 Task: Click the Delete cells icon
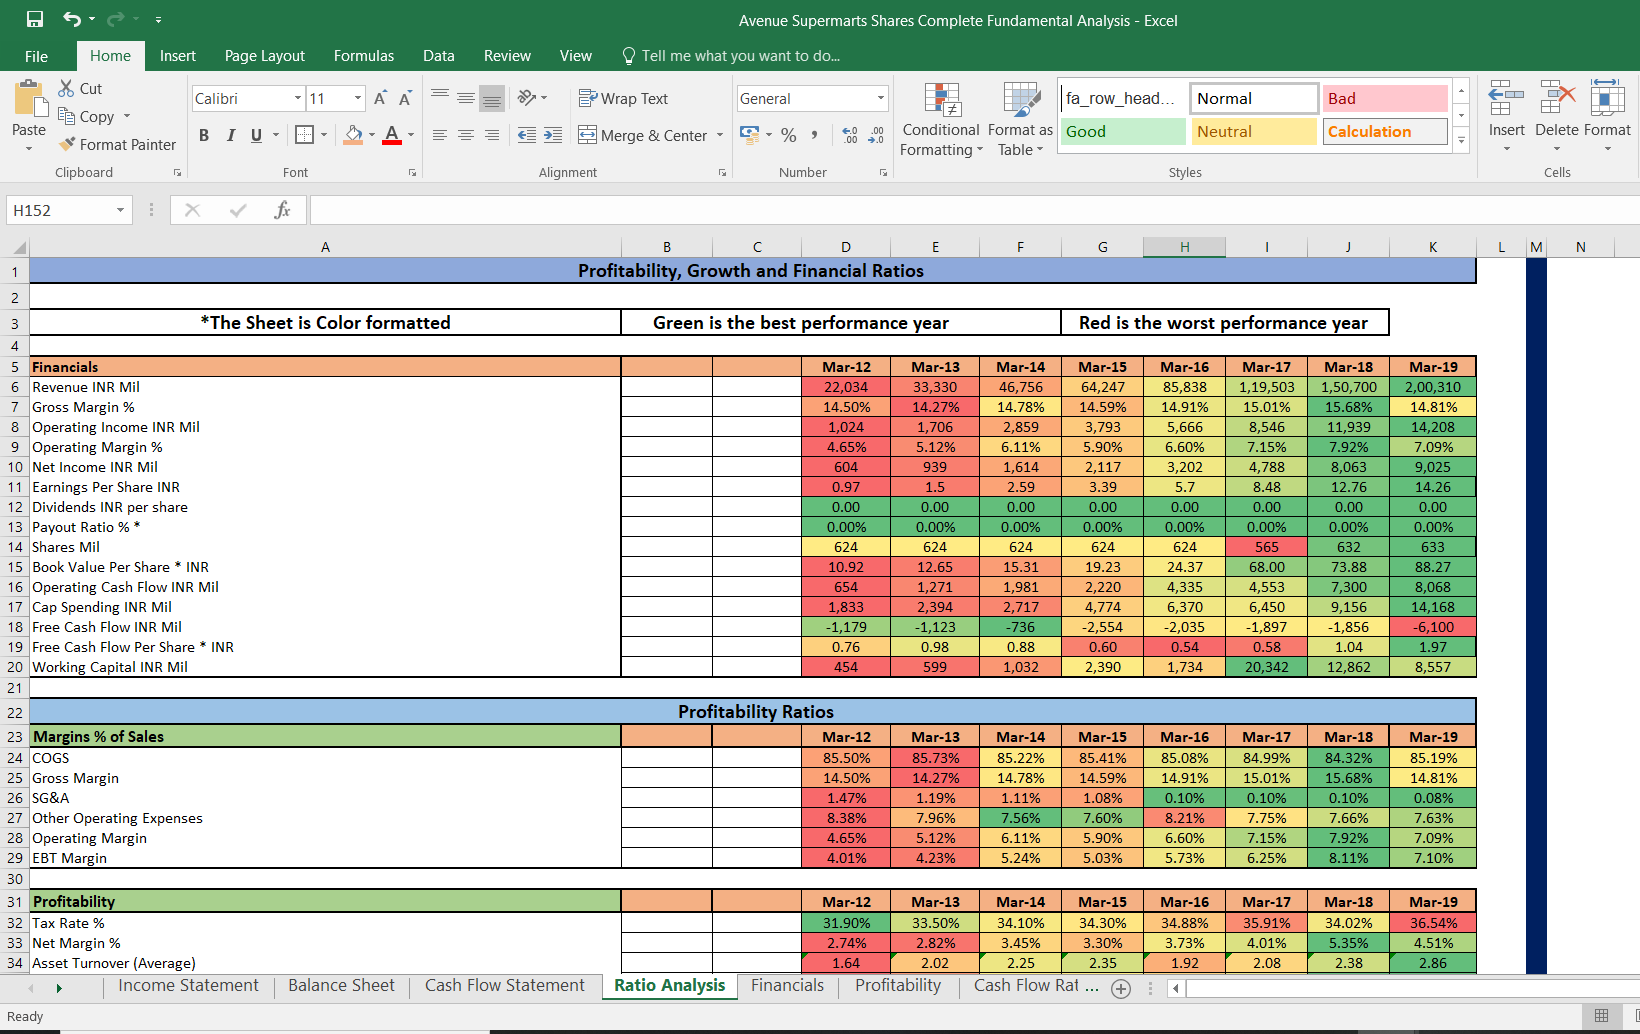[1557, 99]
